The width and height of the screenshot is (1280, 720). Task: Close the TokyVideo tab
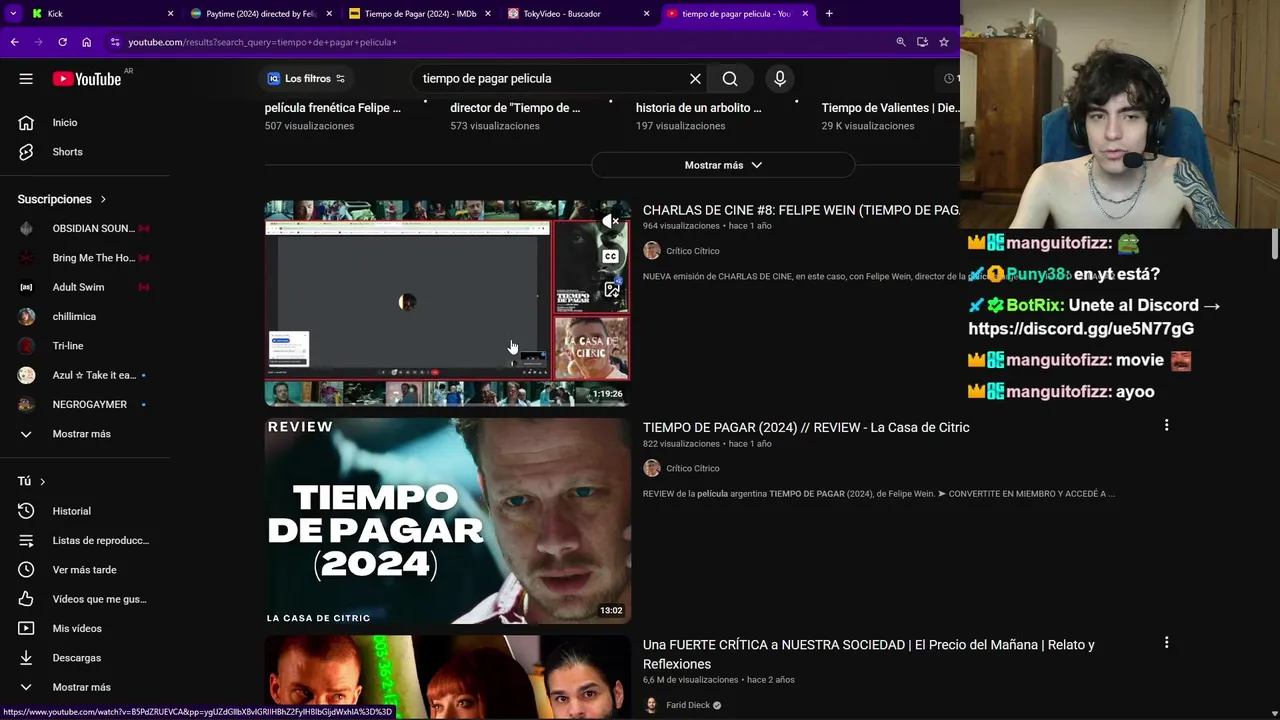pyautogui.click(x=646, y=14)
